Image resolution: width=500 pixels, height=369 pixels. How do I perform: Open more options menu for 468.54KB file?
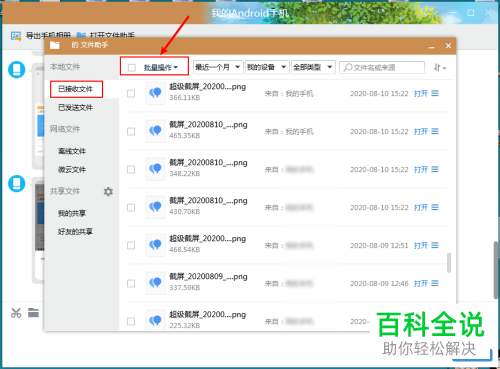pyautogui.click(x=435, y=246)
